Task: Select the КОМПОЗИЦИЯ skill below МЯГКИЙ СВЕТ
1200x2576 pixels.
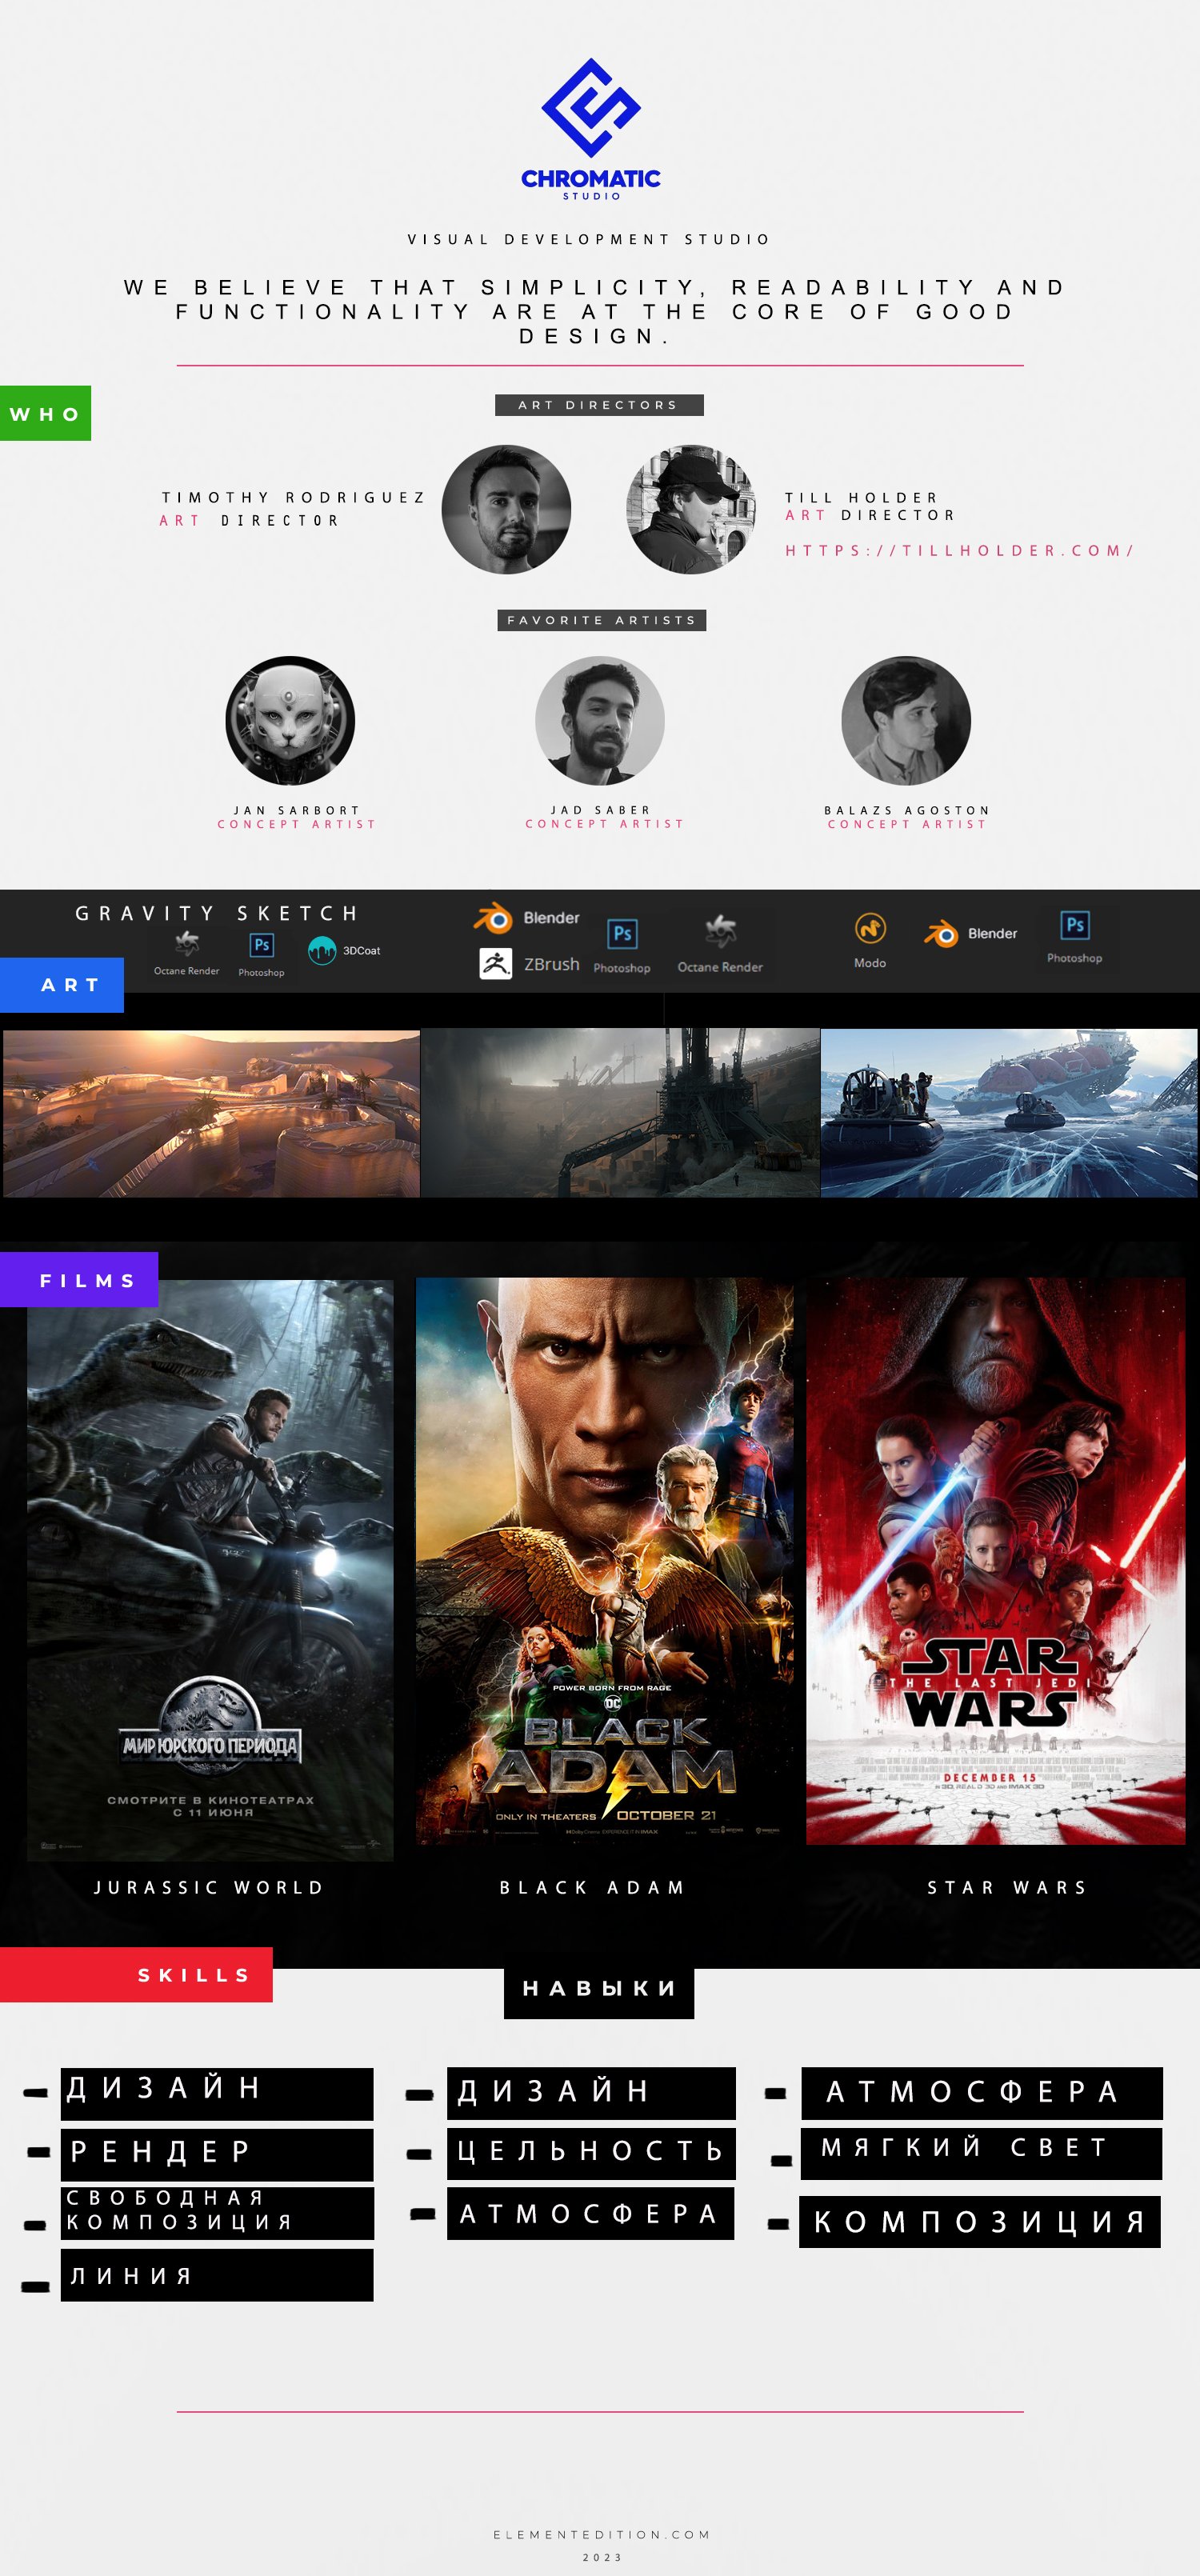Action: pyautogui.click(x=980, y=2222)
